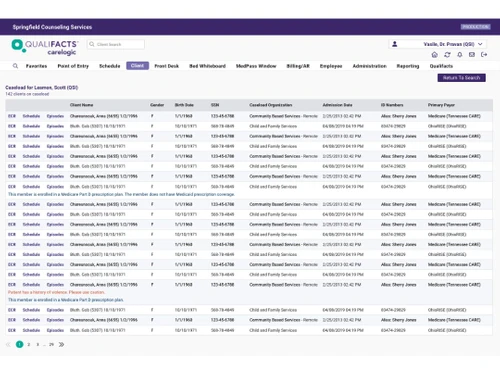The width and height of the screenshot is (500, 375).
Task: Click the Birth Date column header
Action: [x=184, y=105]
